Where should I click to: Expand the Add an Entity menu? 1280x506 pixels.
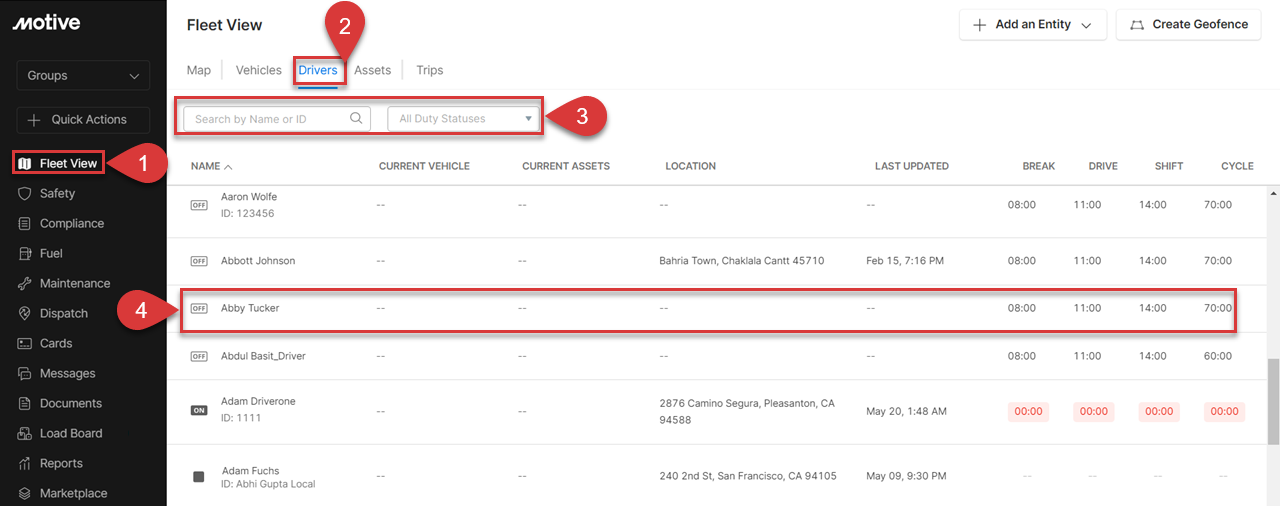click(x=1032, y=24)
